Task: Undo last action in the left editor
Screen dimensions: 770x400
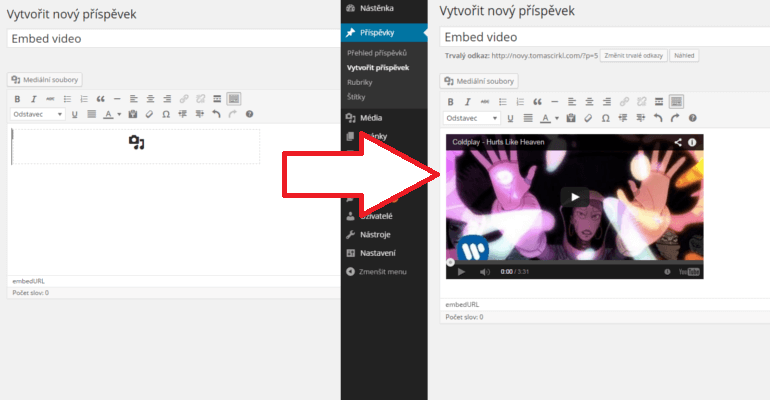Action: (216, 114)
